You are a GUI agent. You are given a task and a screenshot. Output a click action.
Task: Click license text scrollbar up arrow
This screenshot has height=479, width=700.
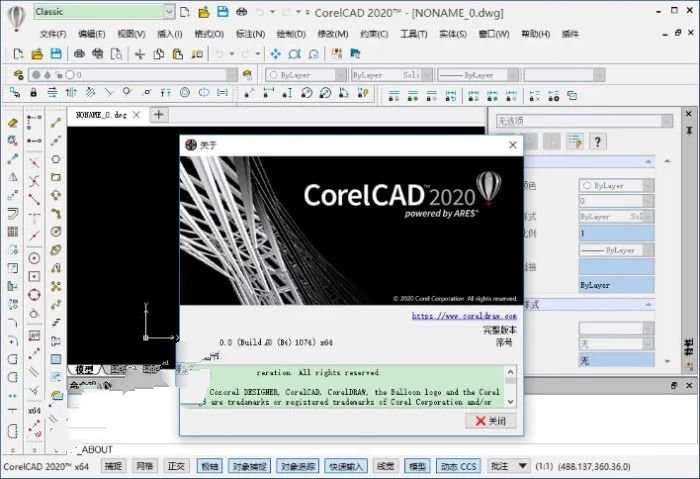511,371
